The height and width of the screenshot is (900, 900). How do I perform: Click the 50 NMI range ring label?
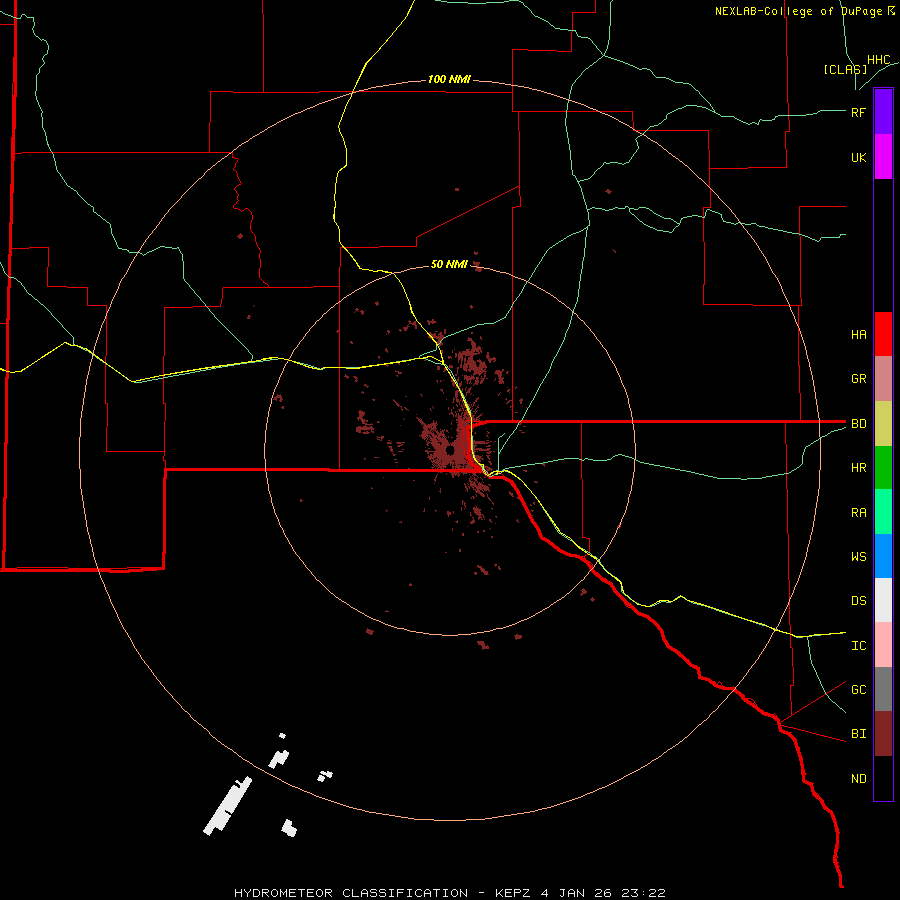click(x=449, y=264)
